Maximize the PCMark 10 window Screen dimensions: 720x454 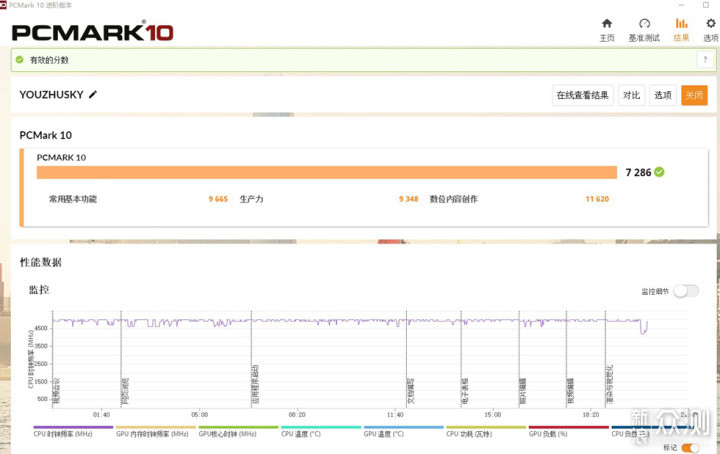[x=706, y=5]
